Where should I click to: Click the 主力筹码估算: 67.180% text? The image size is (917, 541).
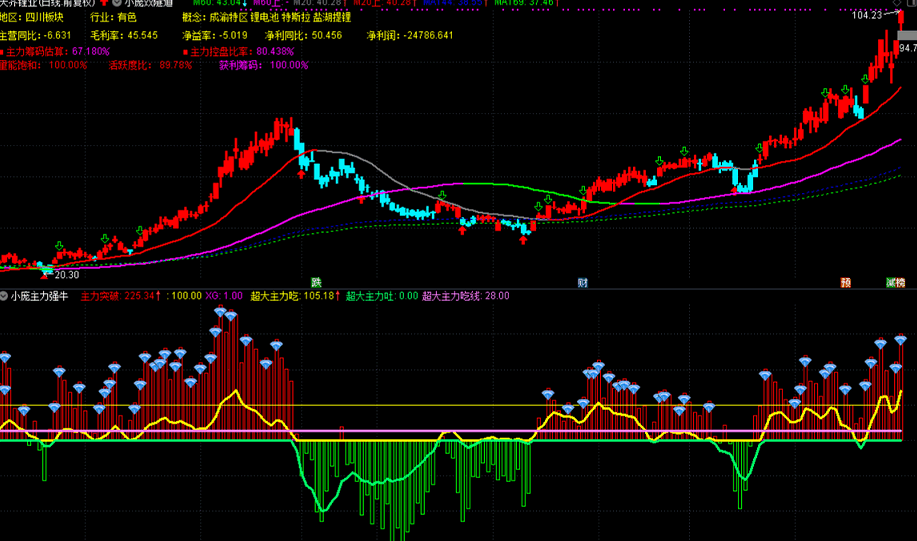[58, 51]
